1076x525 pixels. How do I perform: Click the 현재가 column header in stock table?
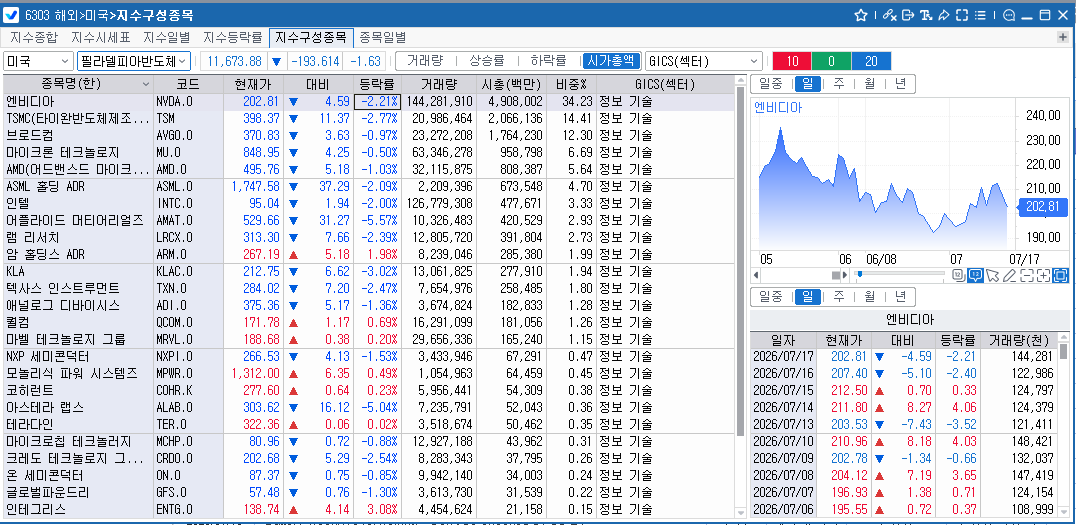click(x=254, y=84)
